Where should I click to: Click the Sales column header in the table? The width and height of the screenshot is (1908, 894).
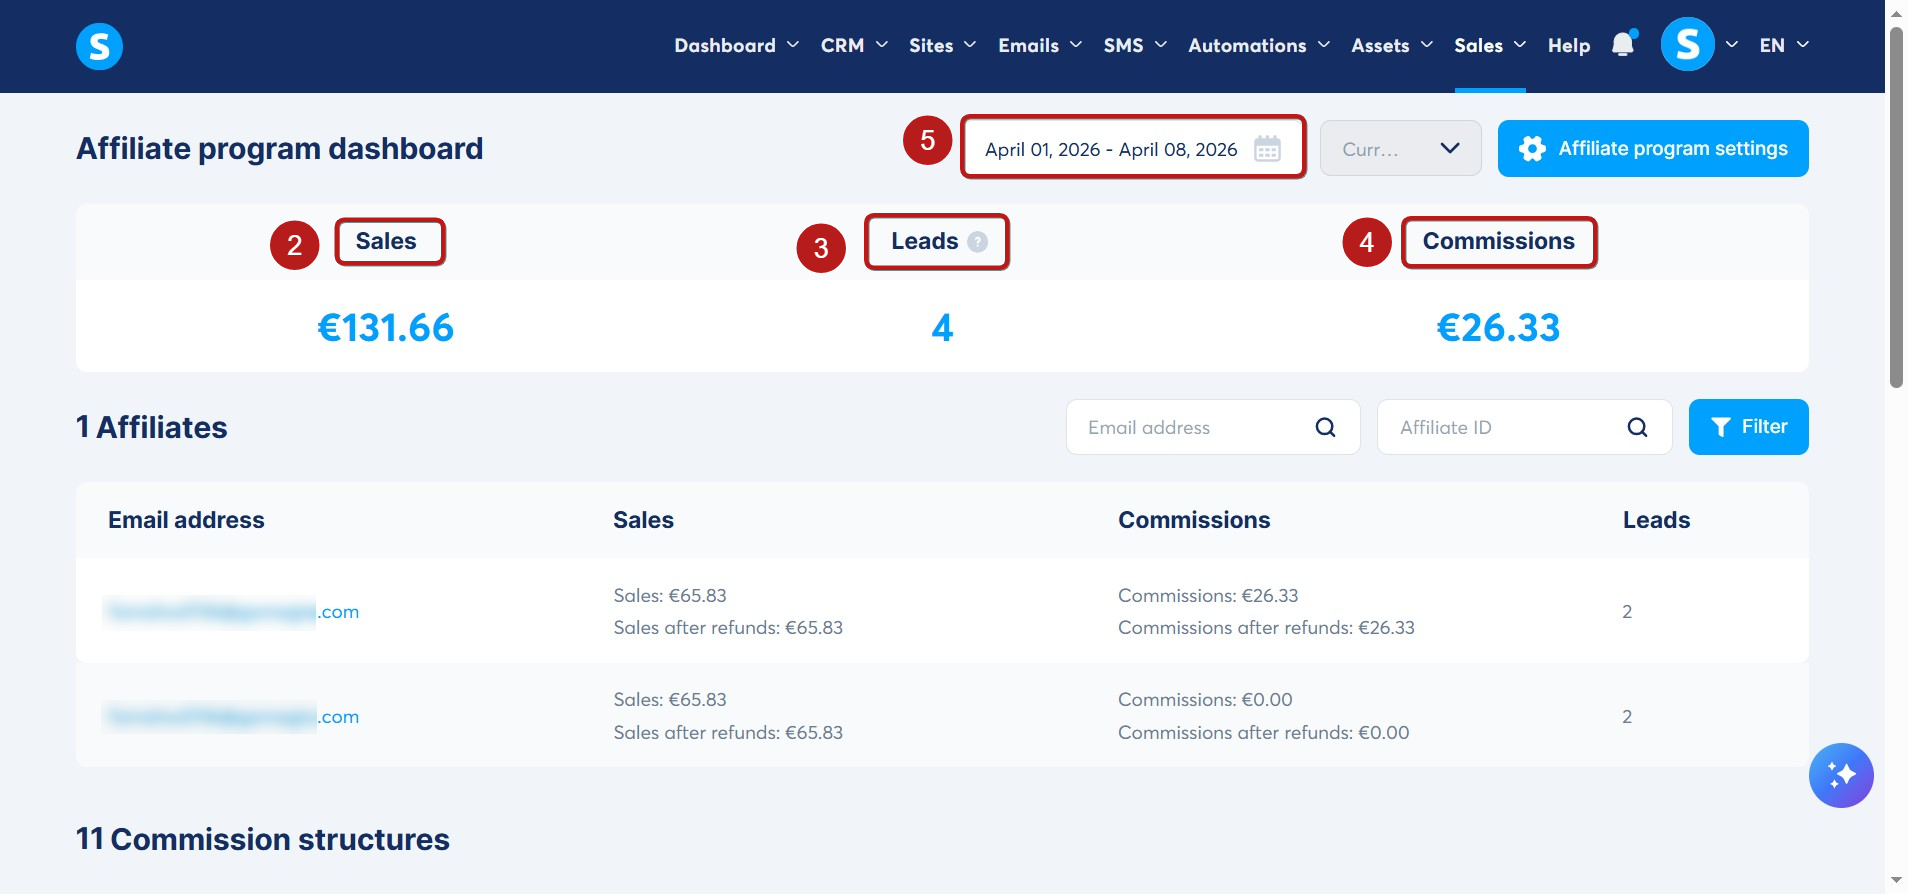coord(643,520)
